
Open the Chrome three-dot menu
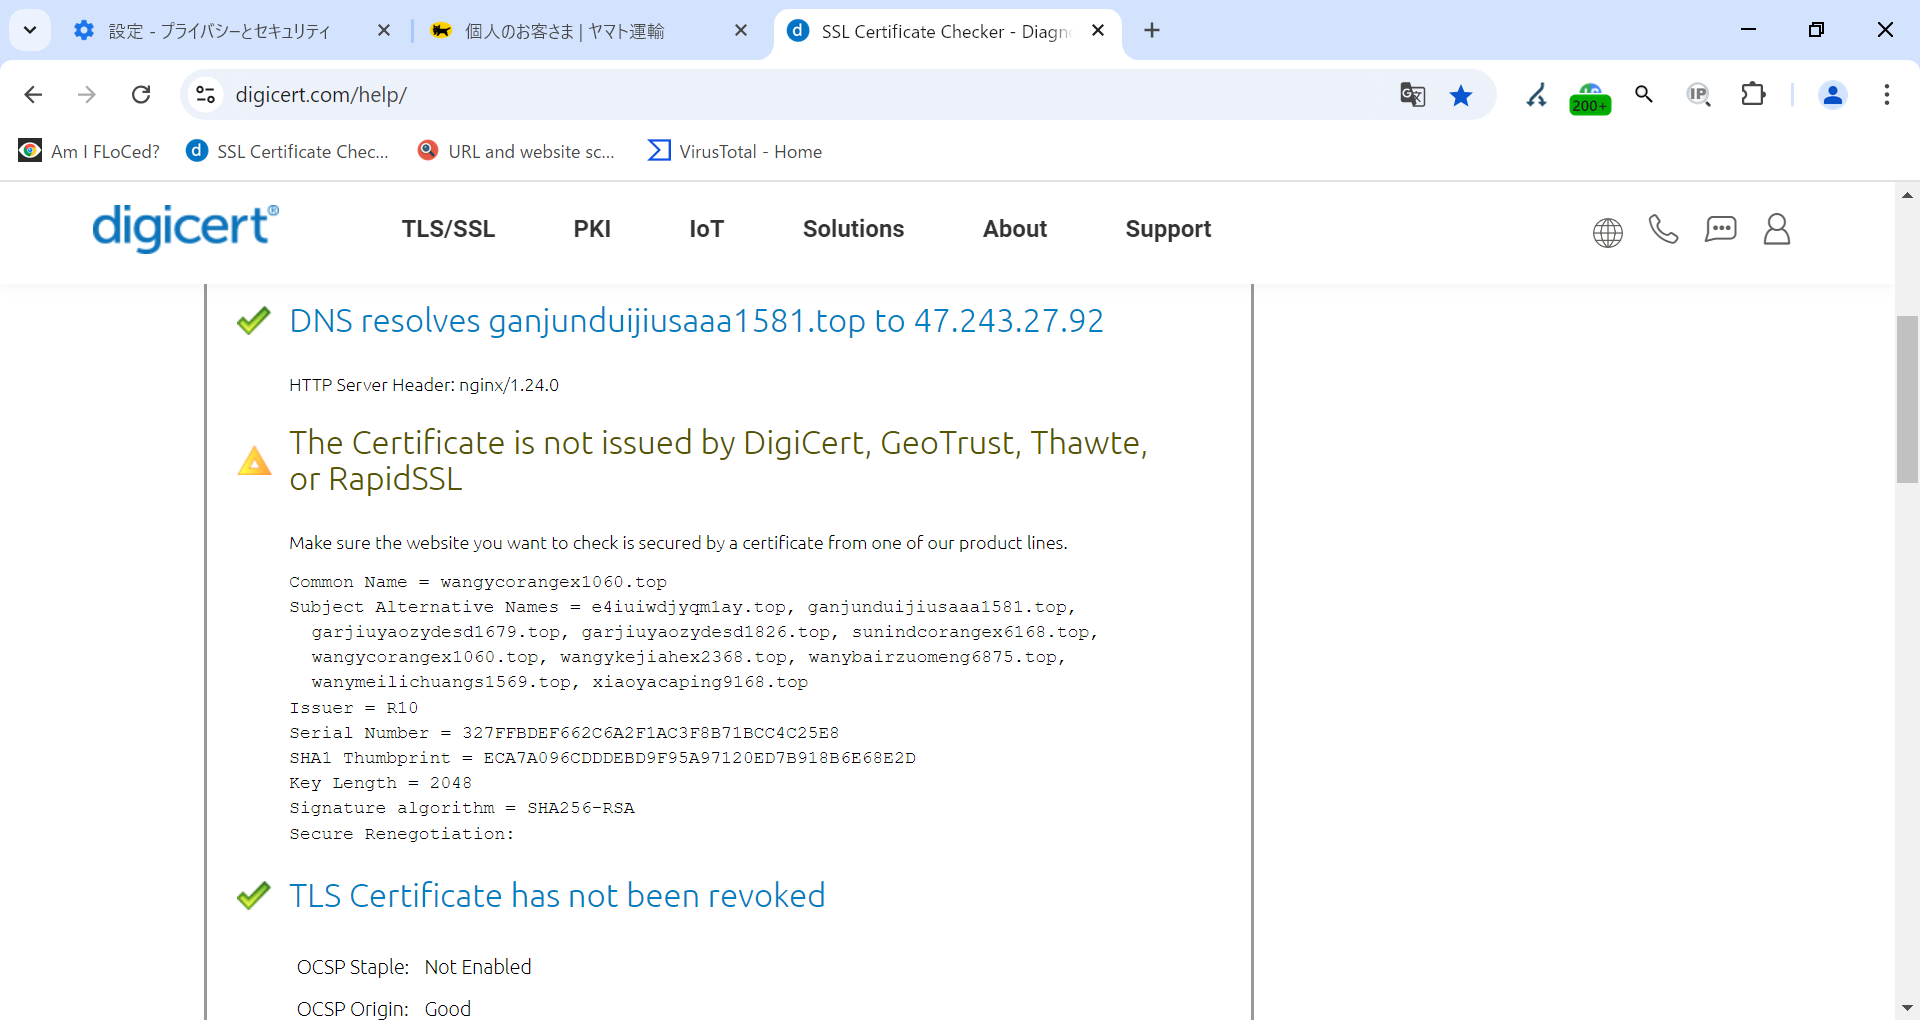(x=1887, y=94)
